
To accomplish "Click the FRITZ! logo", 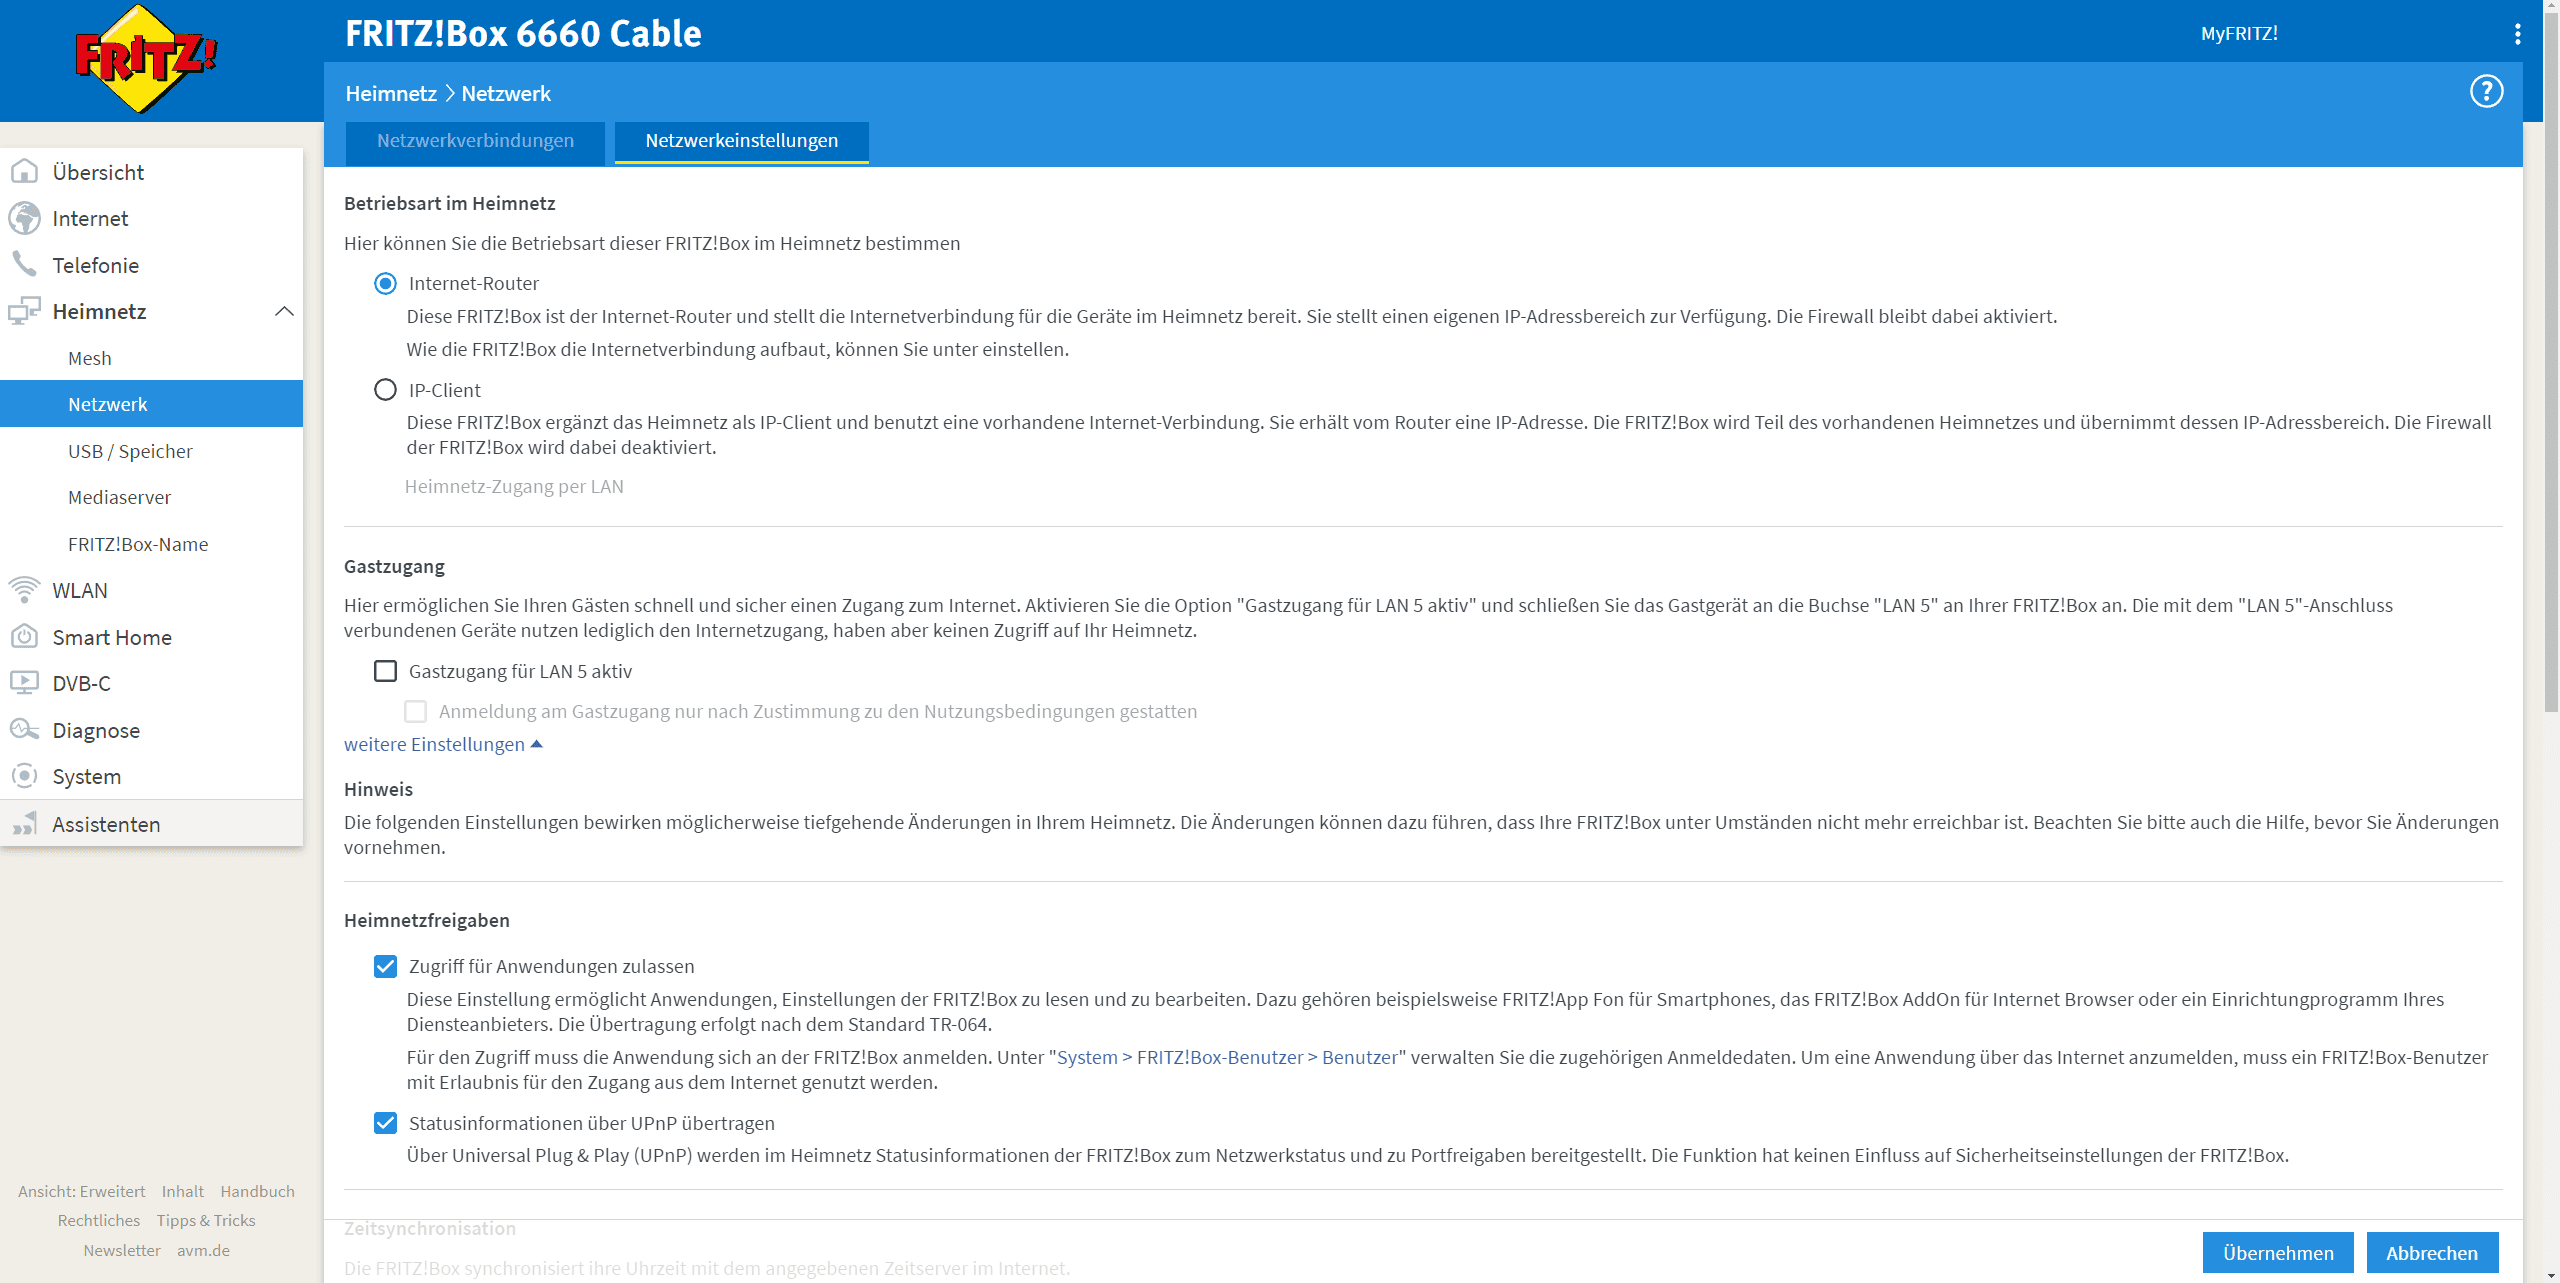I will (x=146, y=58).
